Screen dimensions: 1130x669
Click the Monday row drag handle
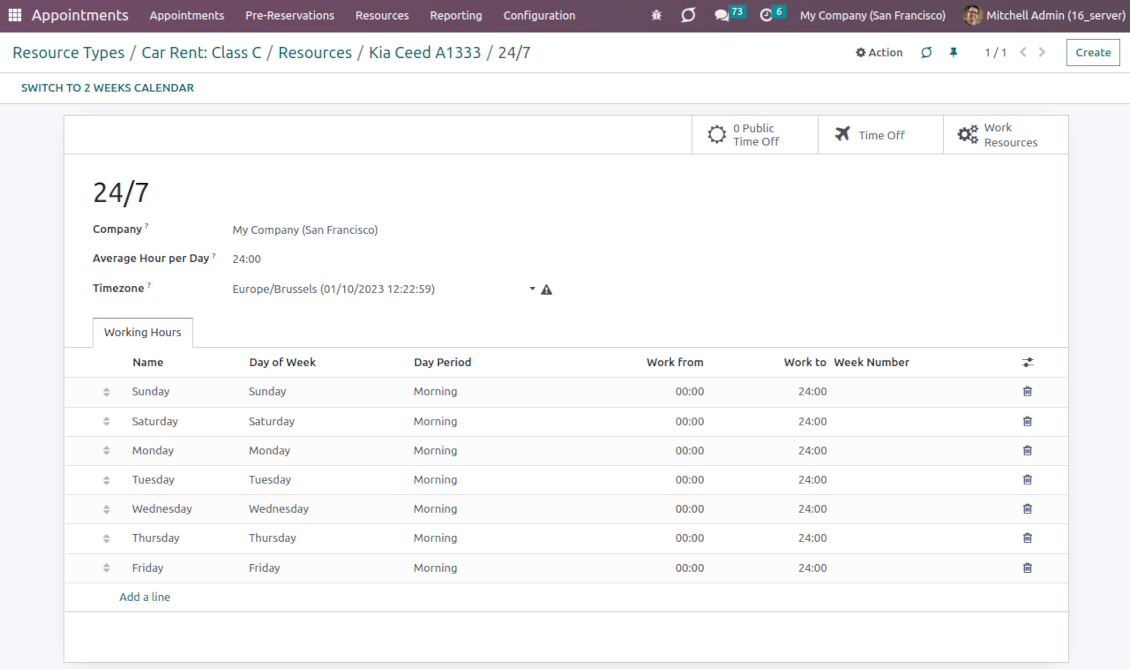point(107,451)
